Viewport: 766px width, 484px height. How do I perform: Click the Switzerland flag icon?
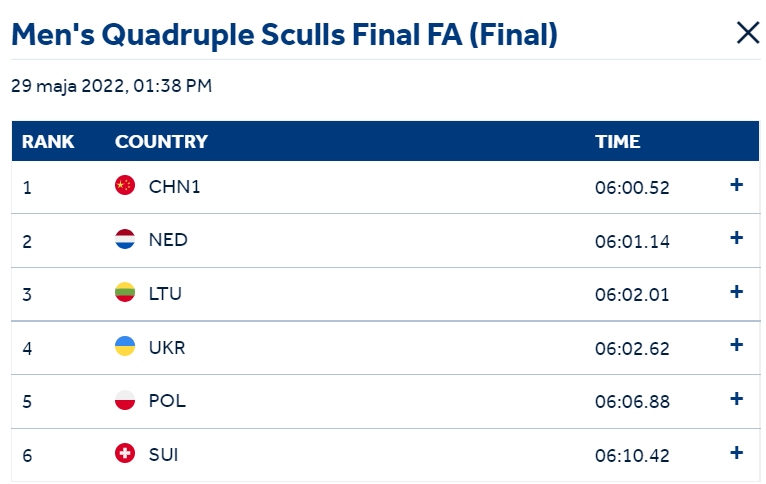coord(125,453)
